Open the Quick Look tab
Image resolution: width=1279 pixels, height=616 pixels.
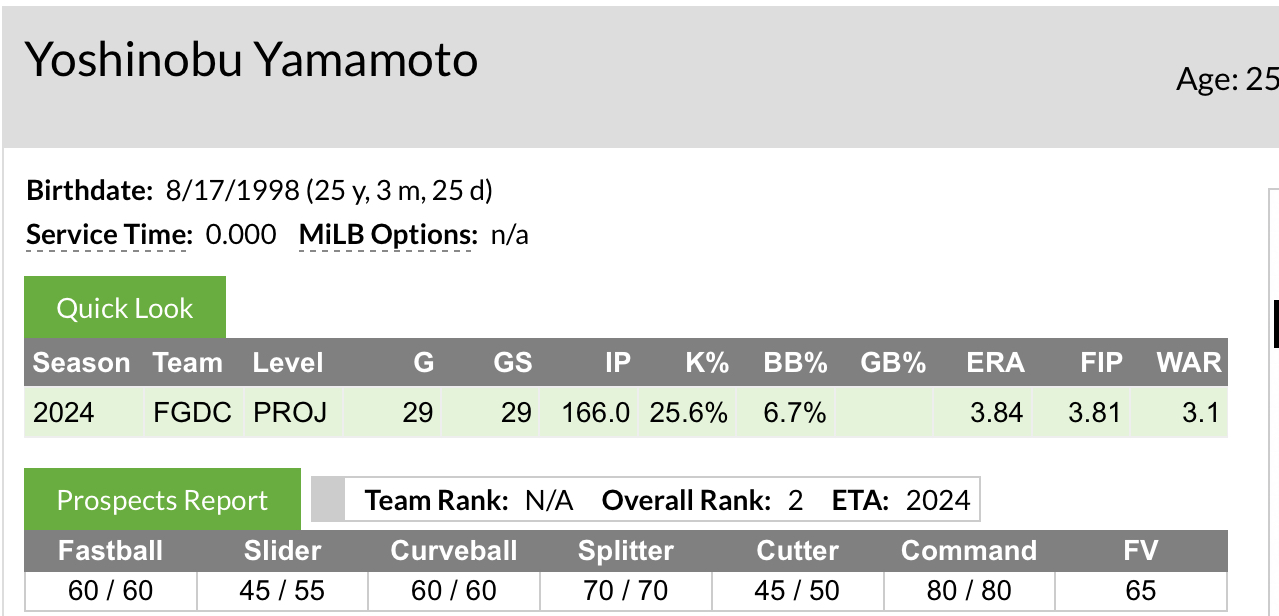pos(125,308)
